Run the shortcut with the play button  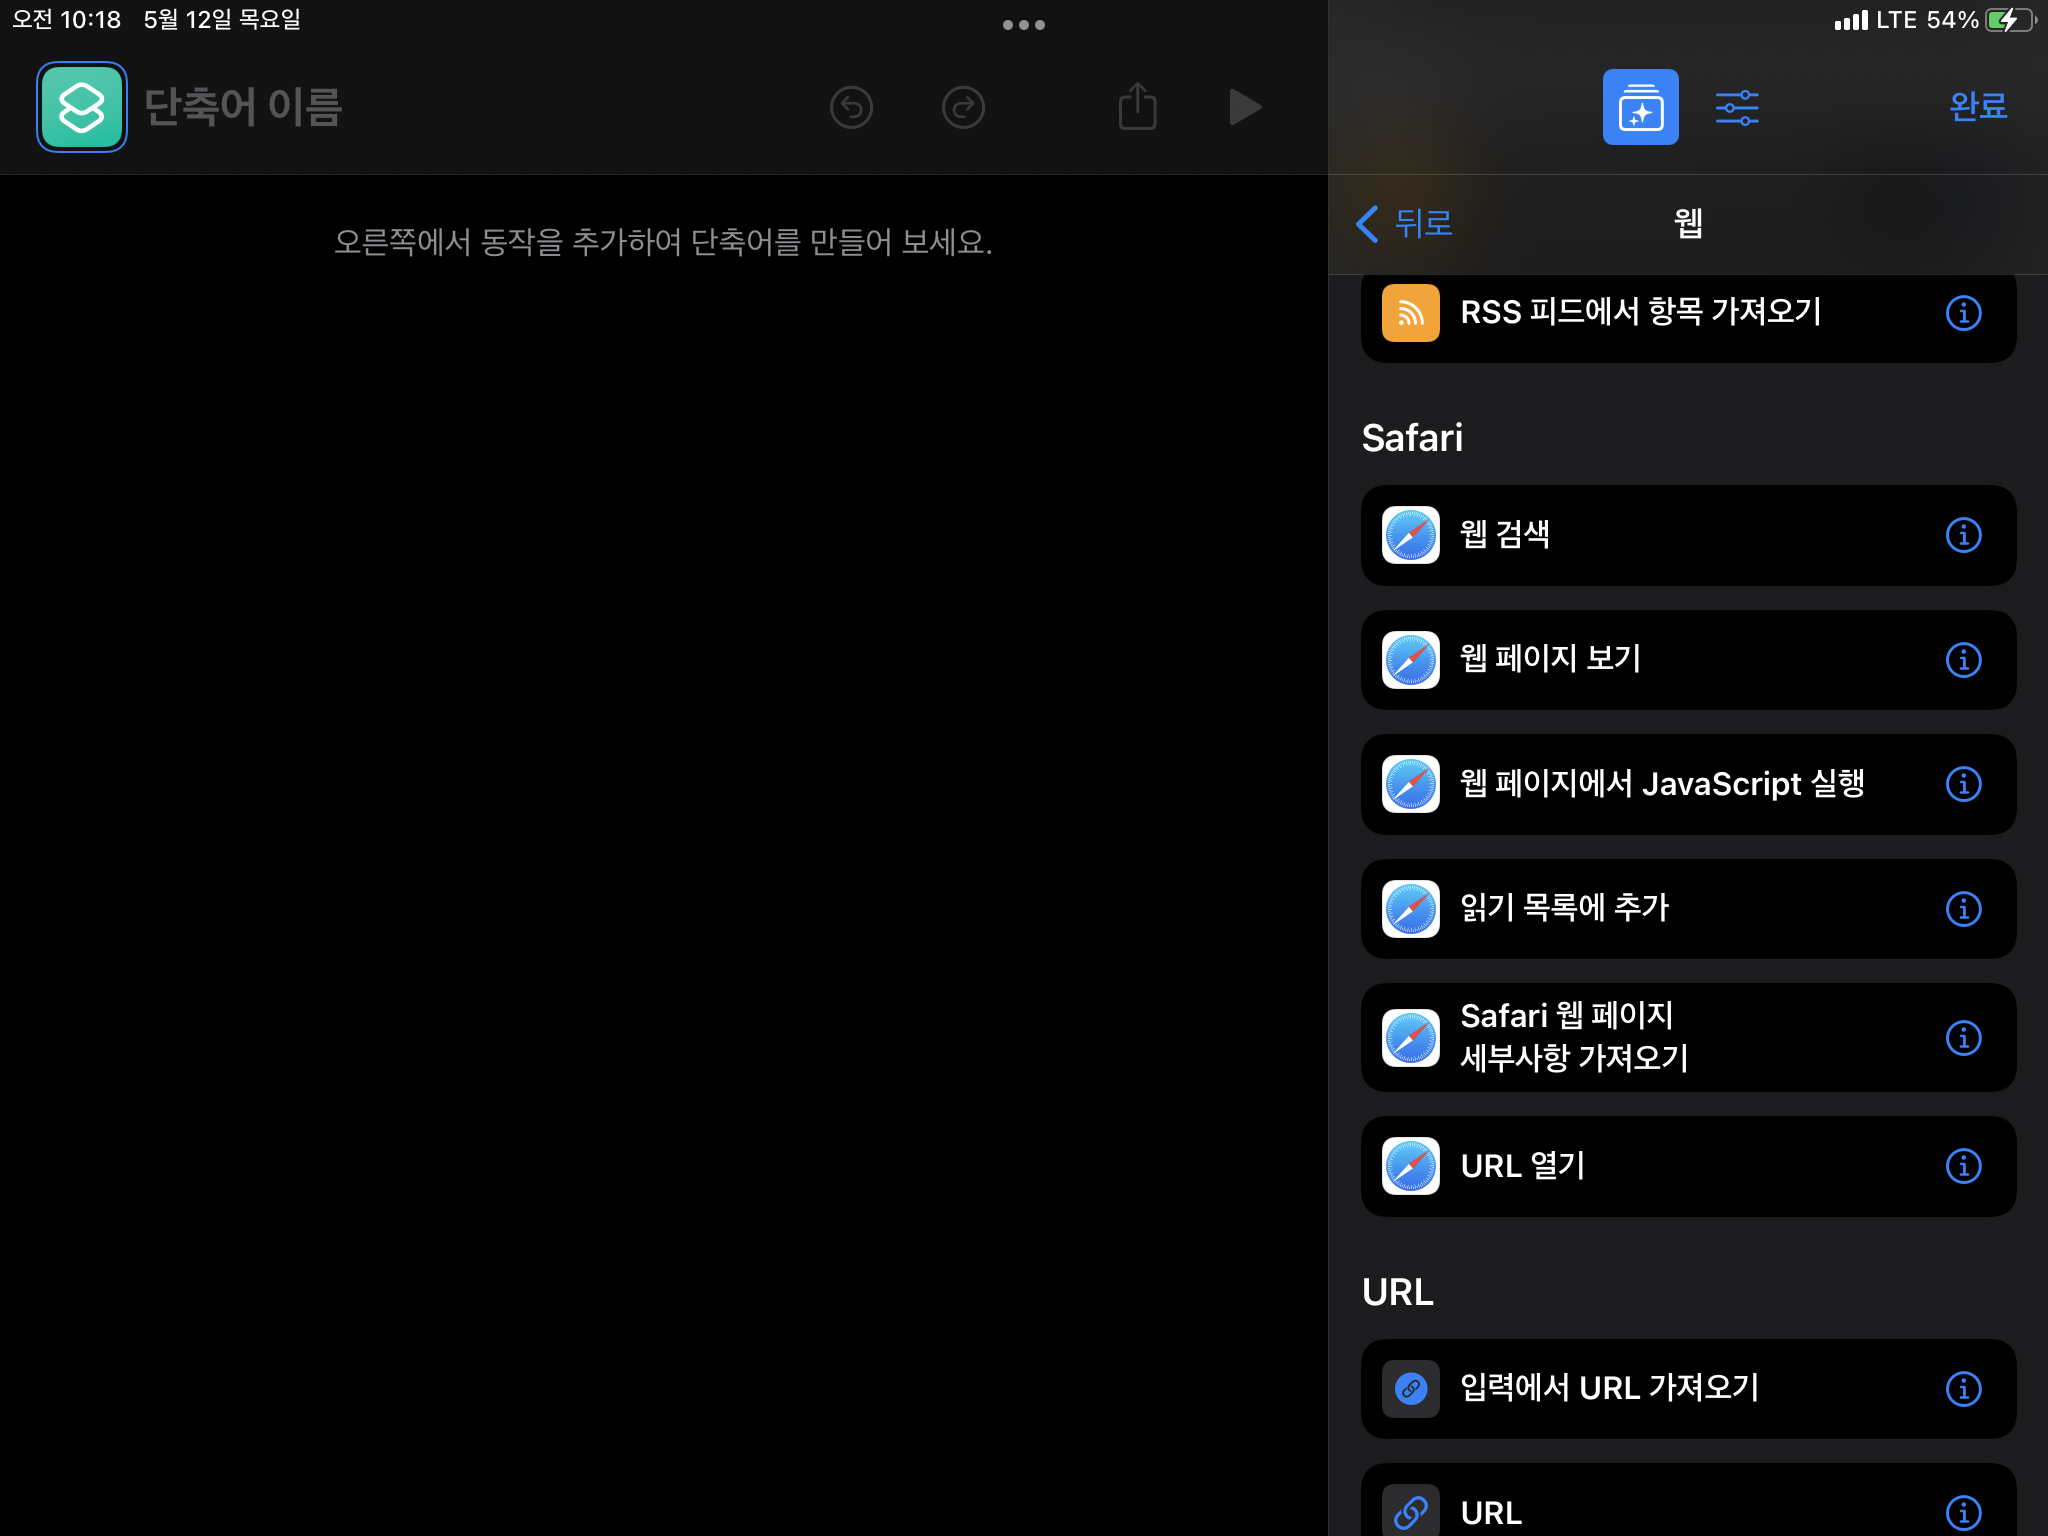1244,107
